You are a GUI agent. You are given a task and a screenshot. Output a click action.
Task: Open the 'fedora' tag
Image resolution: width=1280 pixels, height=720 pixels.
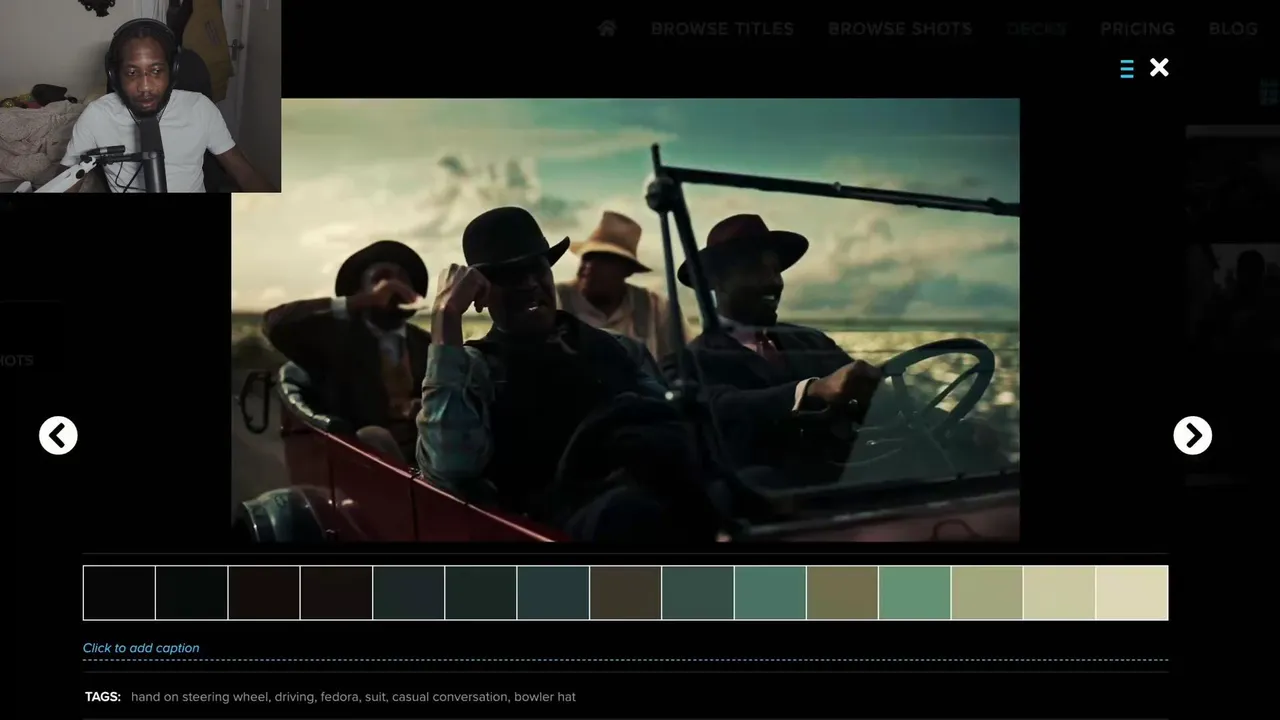click(x=339, y=697)
